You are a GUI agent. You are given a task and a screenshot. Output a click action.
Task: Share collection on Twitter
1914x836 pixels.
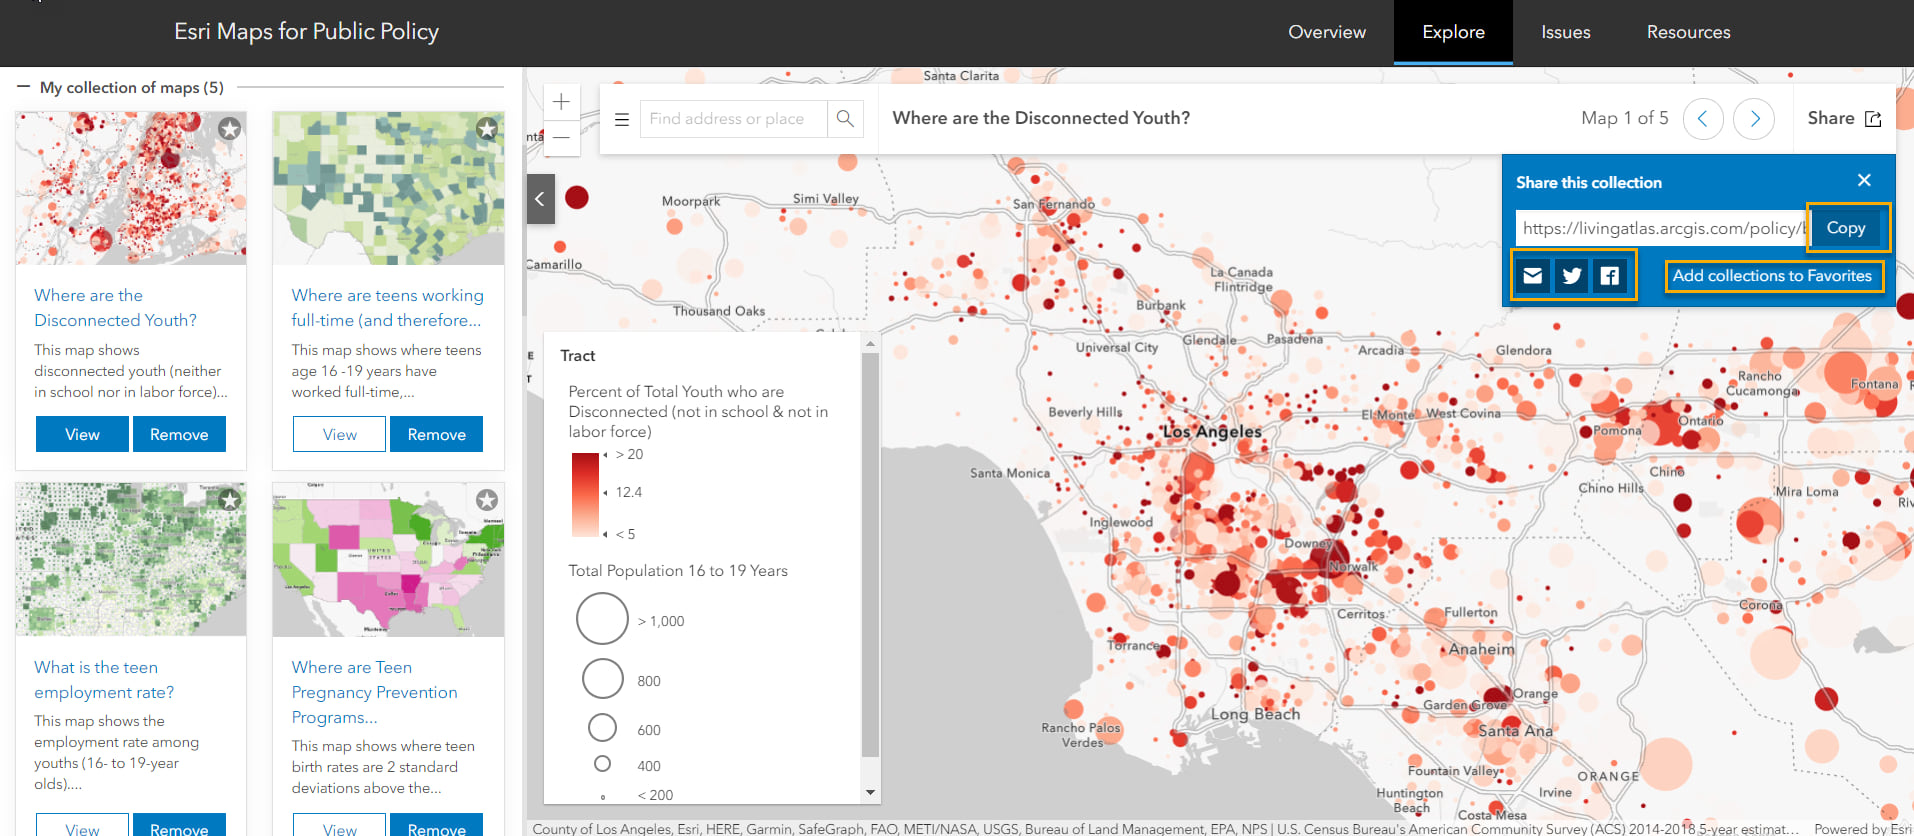[1572, 275]
